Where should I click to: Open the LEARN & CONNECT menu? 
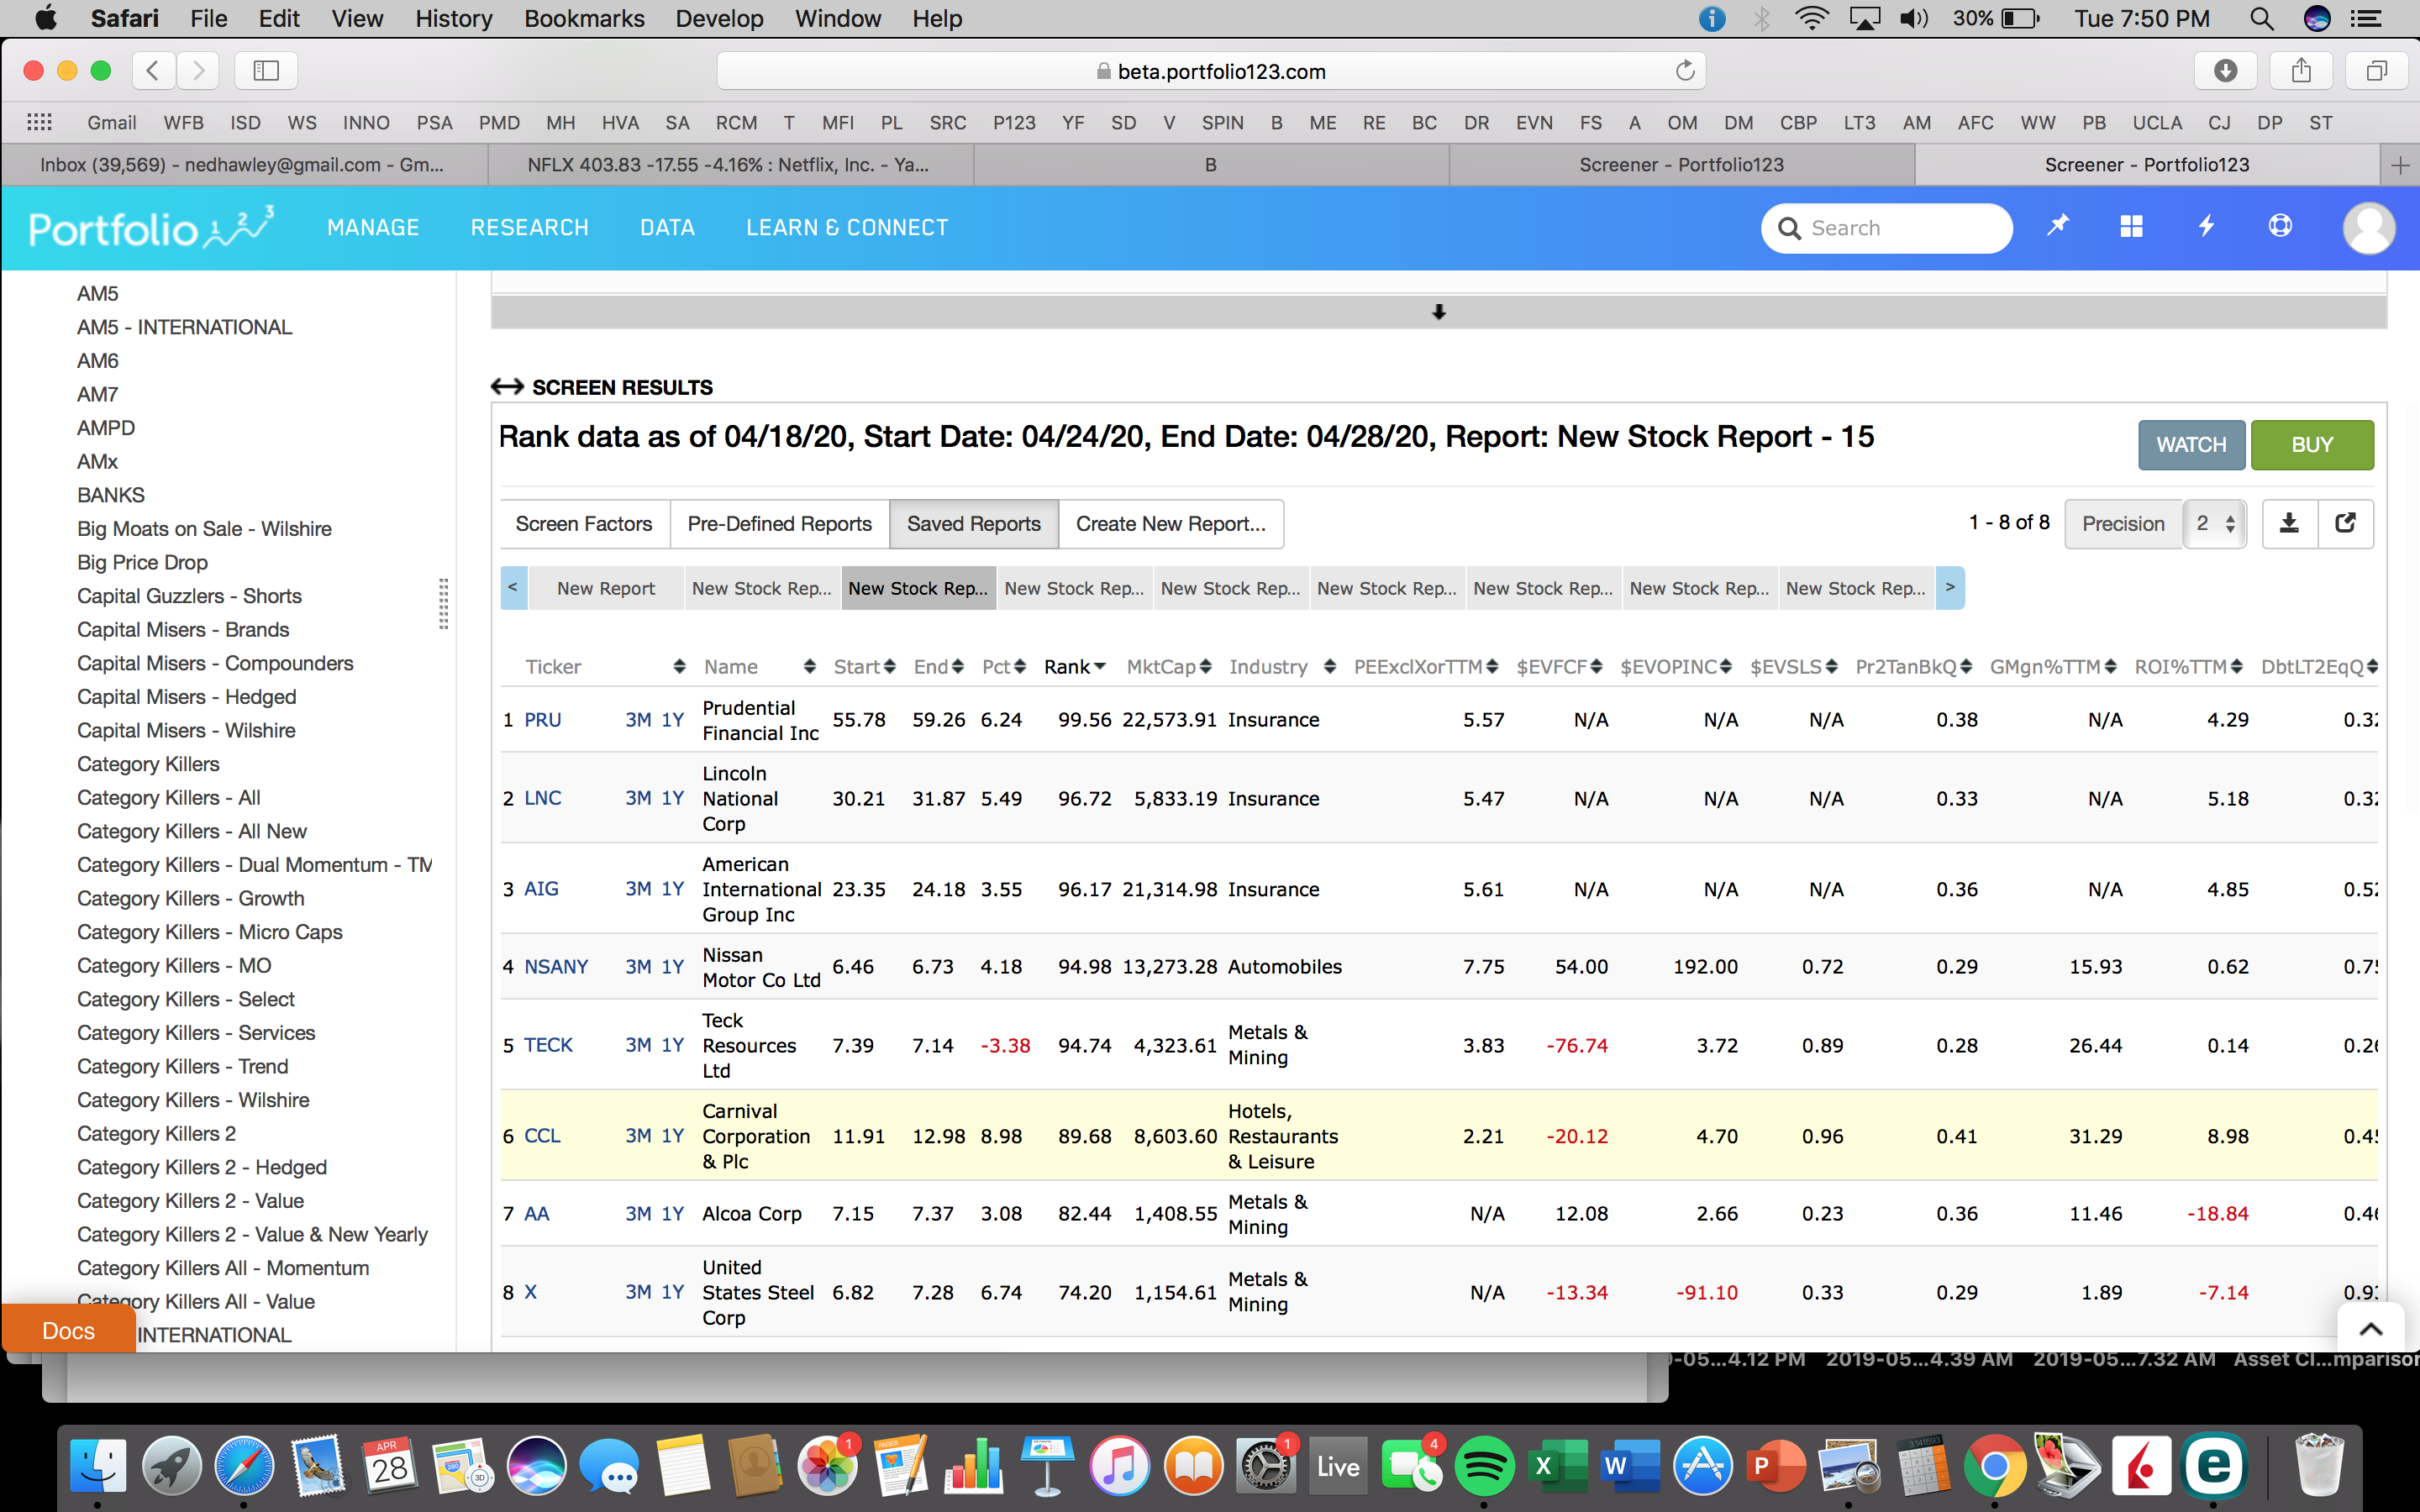(847, 228)
